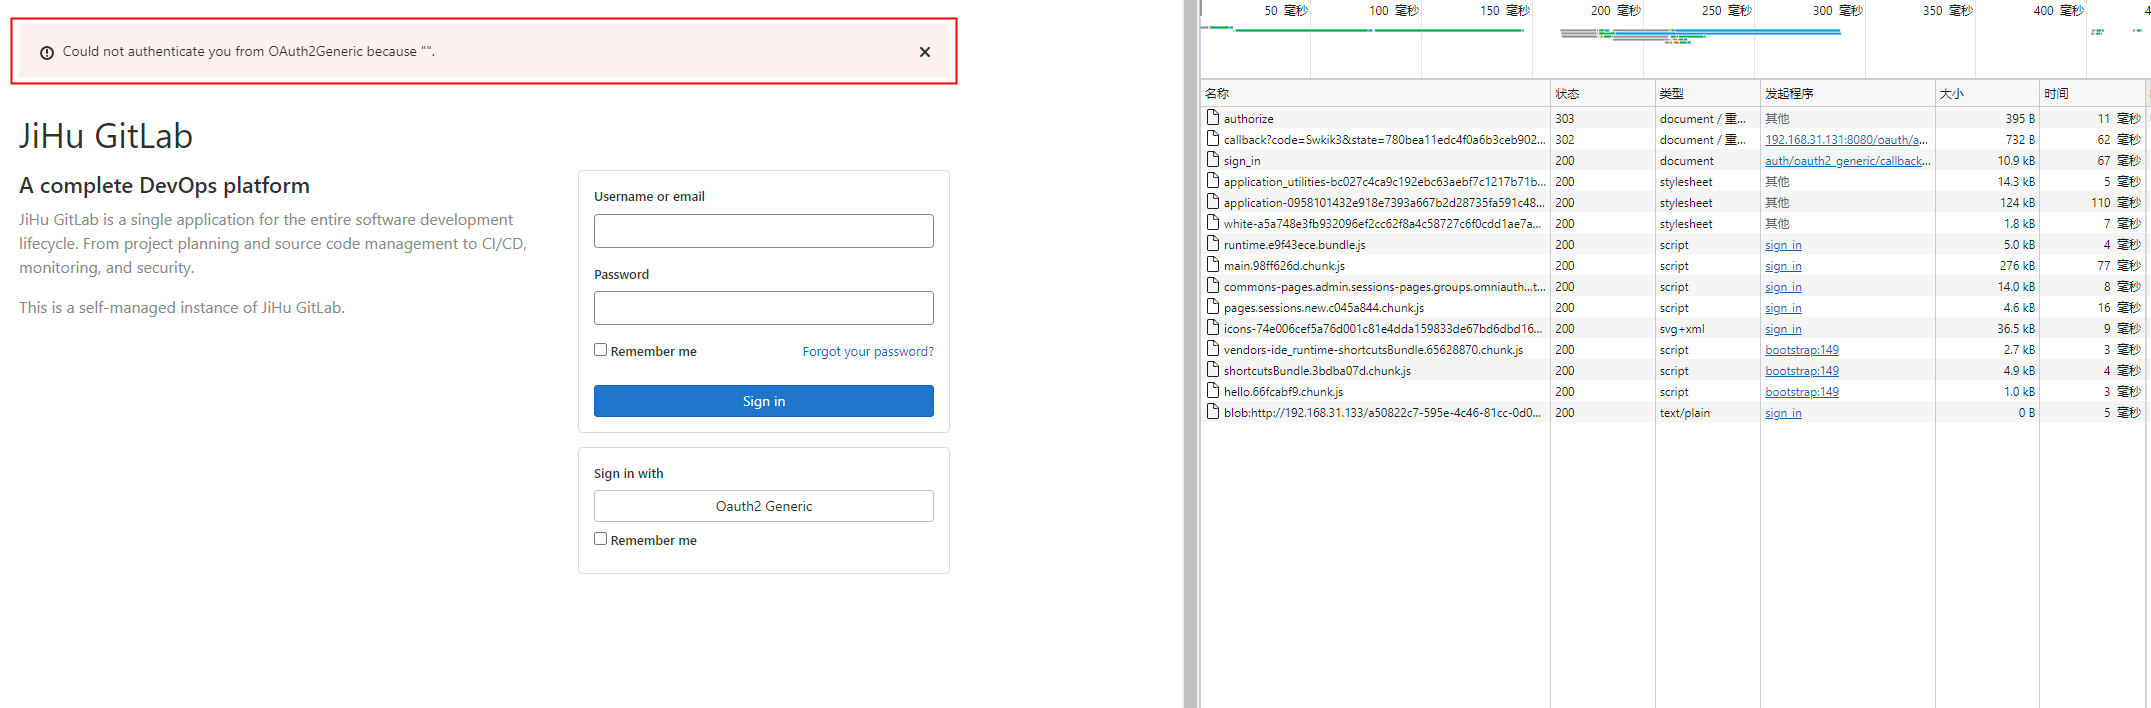Image resolution: width=2151 pixels, height=708 pixels.
Task: Click the 350 毫秒 timeline marker
Action: click(1947, 11)
